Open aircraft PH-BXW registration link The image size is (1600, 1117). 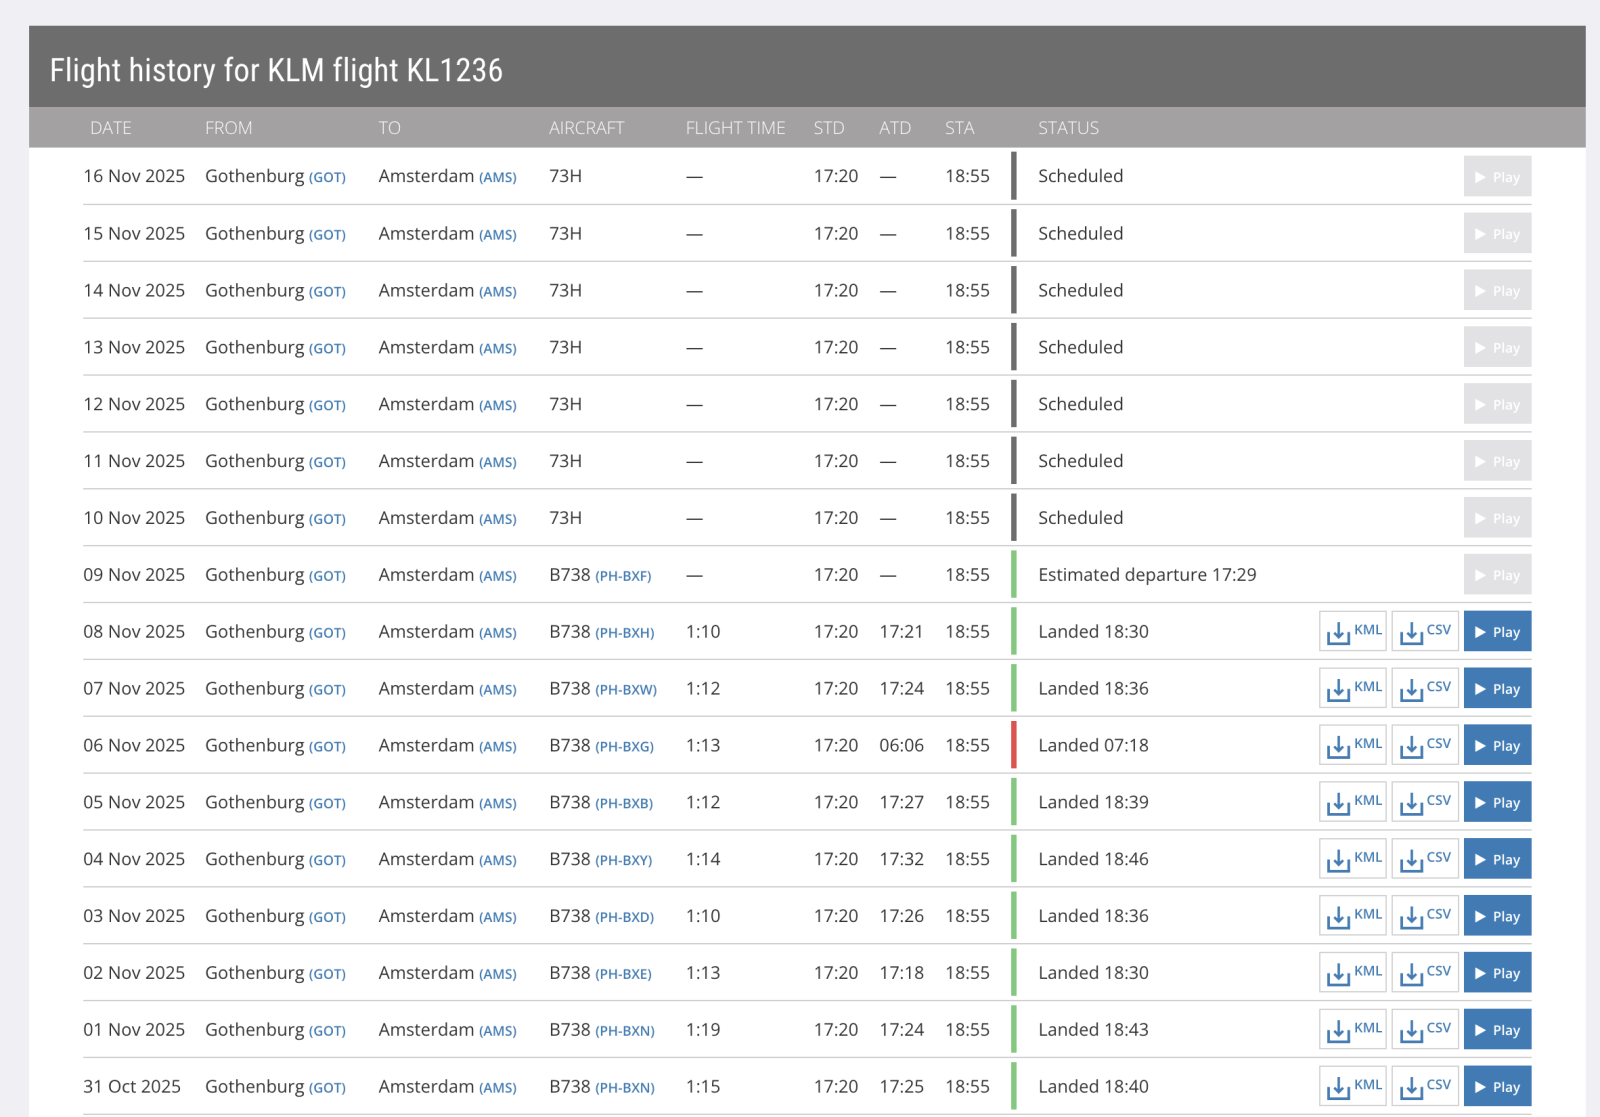[x=626, y=690]
